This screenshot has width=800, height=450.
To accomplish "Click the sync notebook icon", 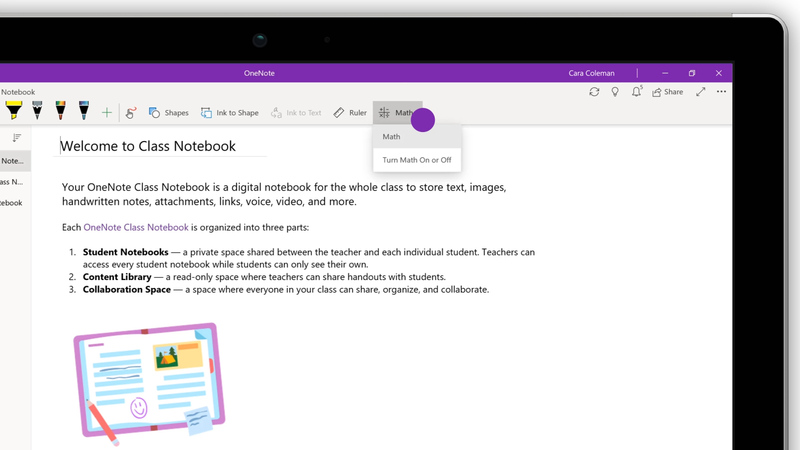I will tap(594, 92).
